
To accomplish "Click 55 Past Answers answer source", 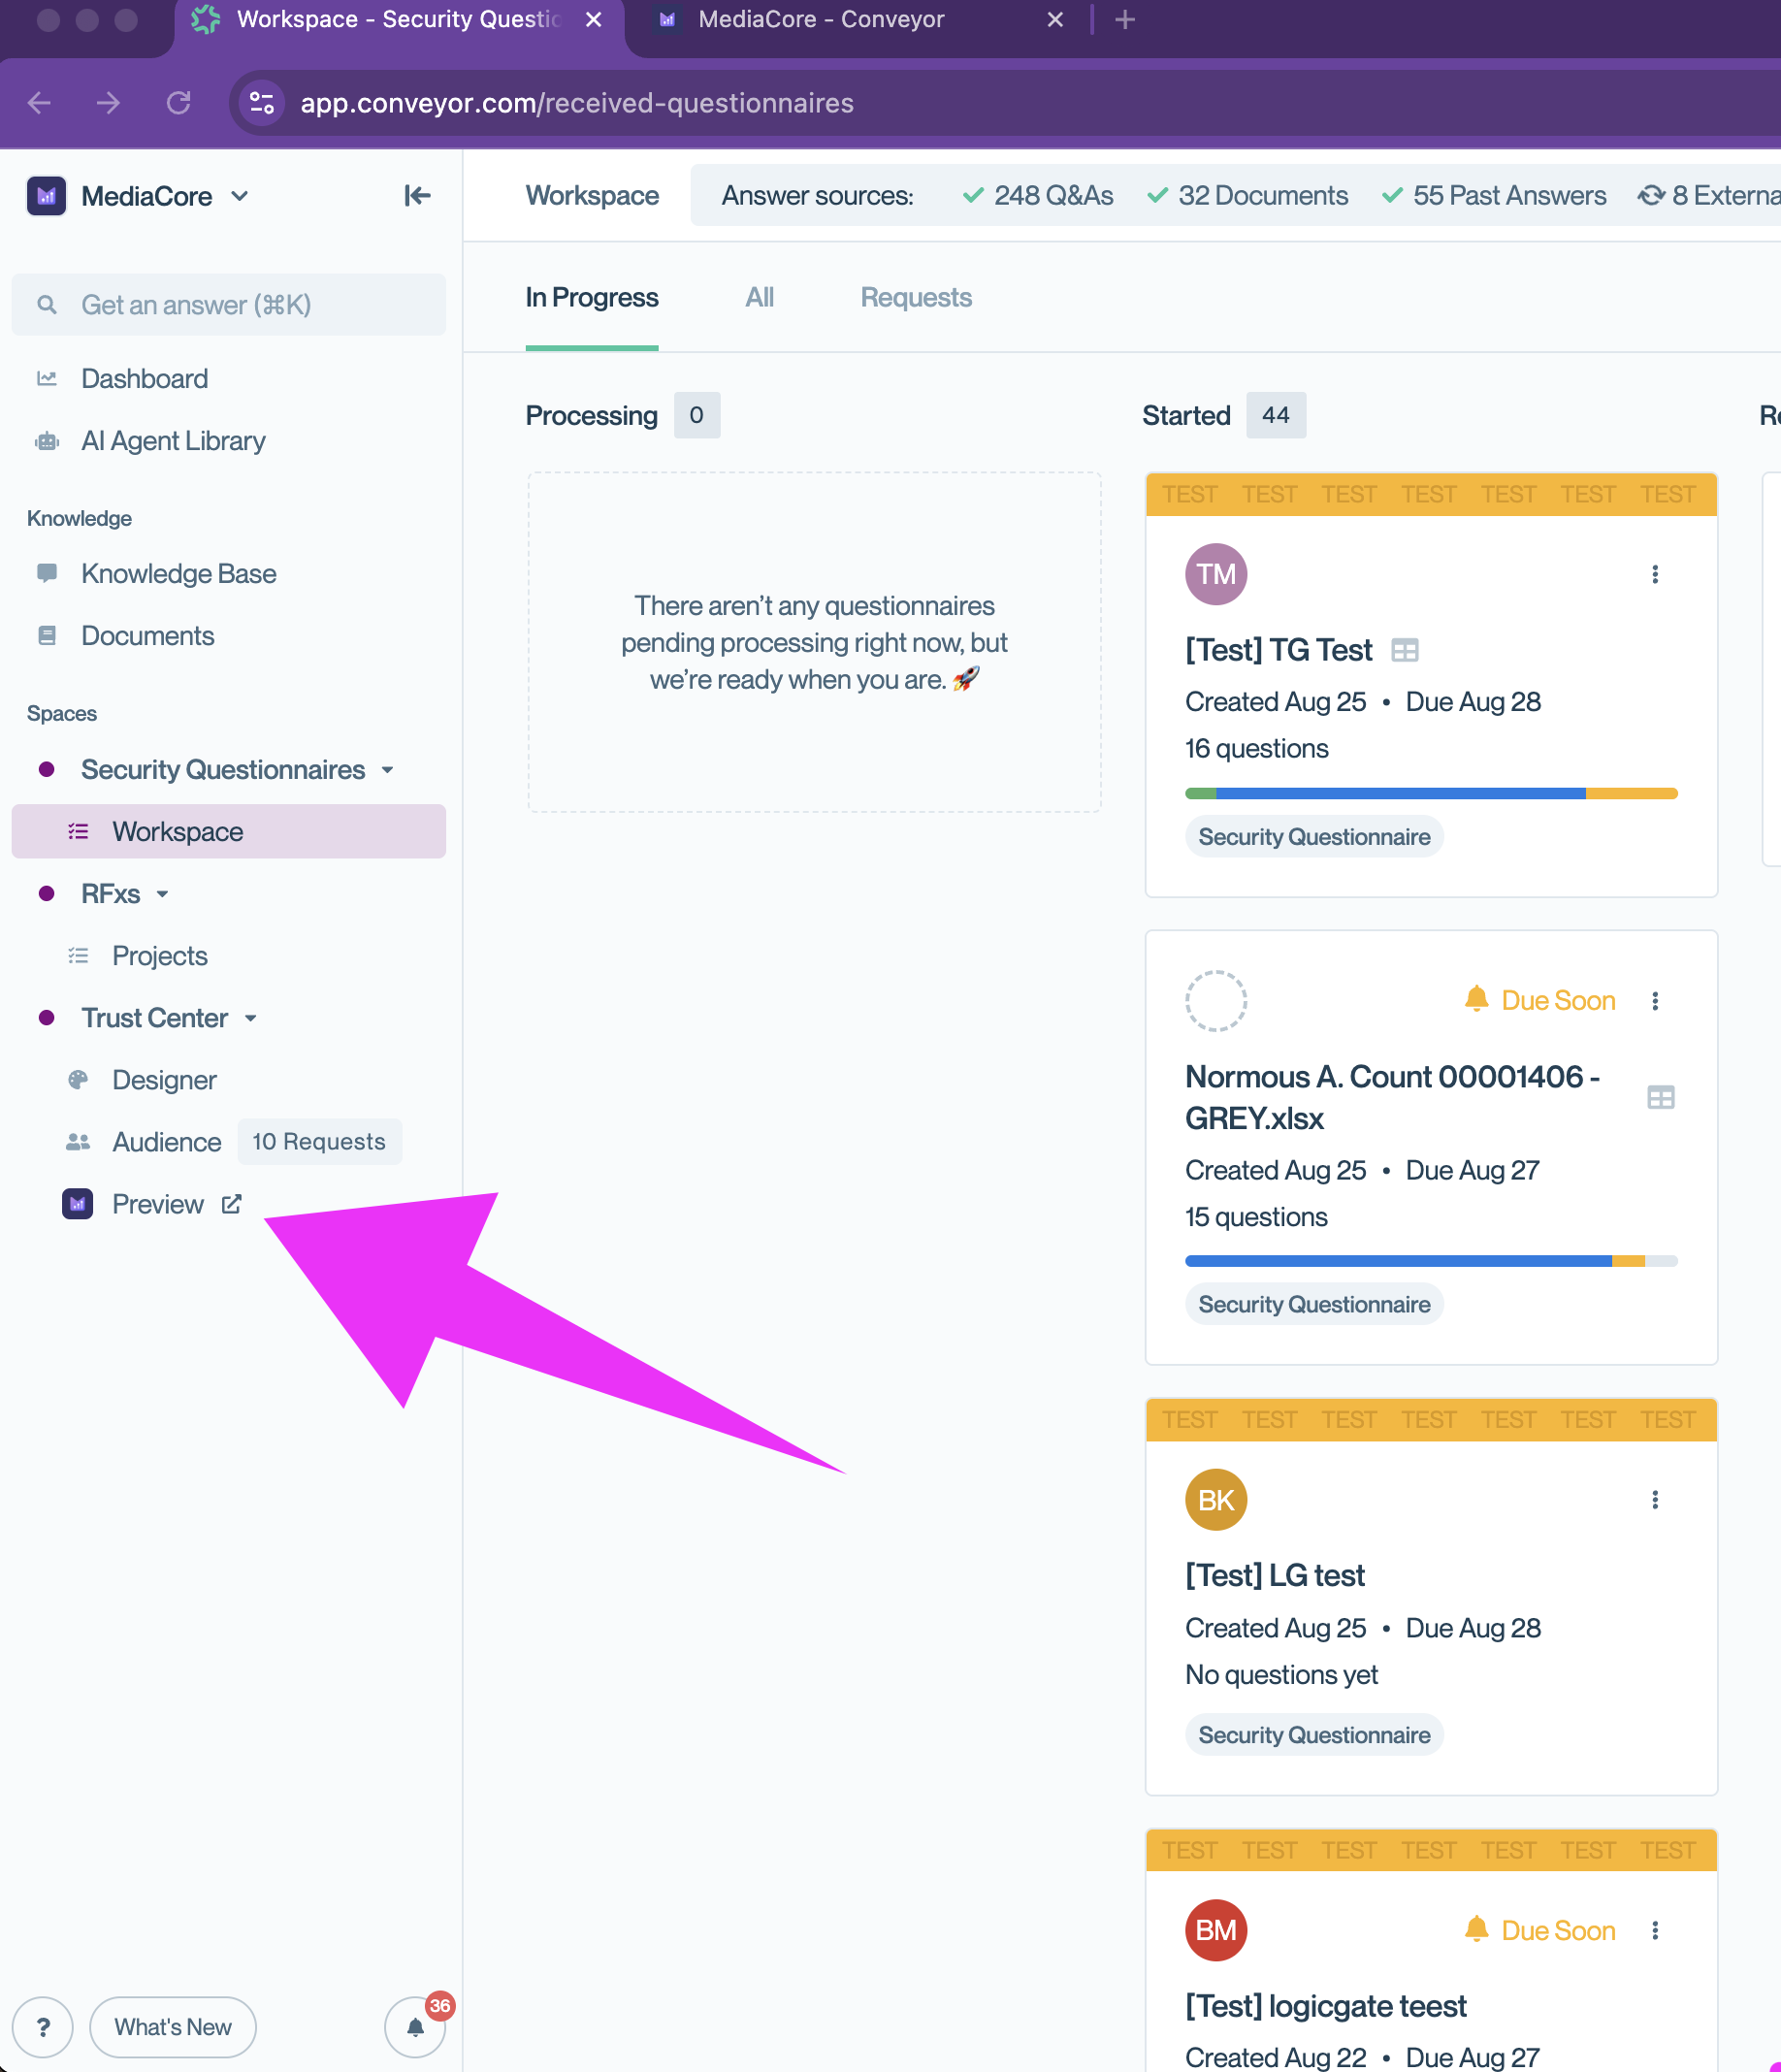I will (1494, 196).
